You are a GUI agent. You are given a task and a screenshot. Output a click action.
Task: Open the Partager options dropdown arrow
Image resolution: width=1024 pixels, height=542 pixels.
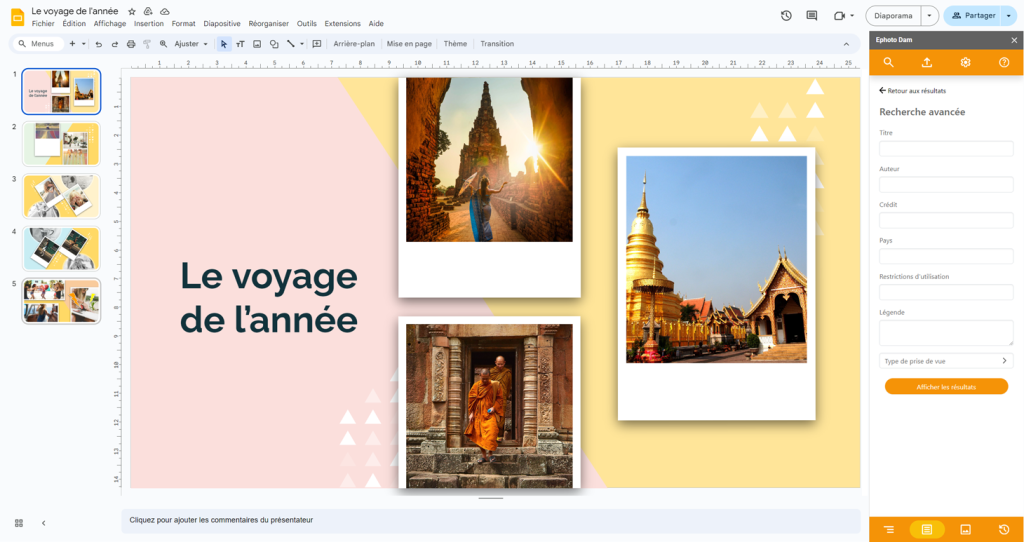pyautogui.click(x=1009, y=16)
